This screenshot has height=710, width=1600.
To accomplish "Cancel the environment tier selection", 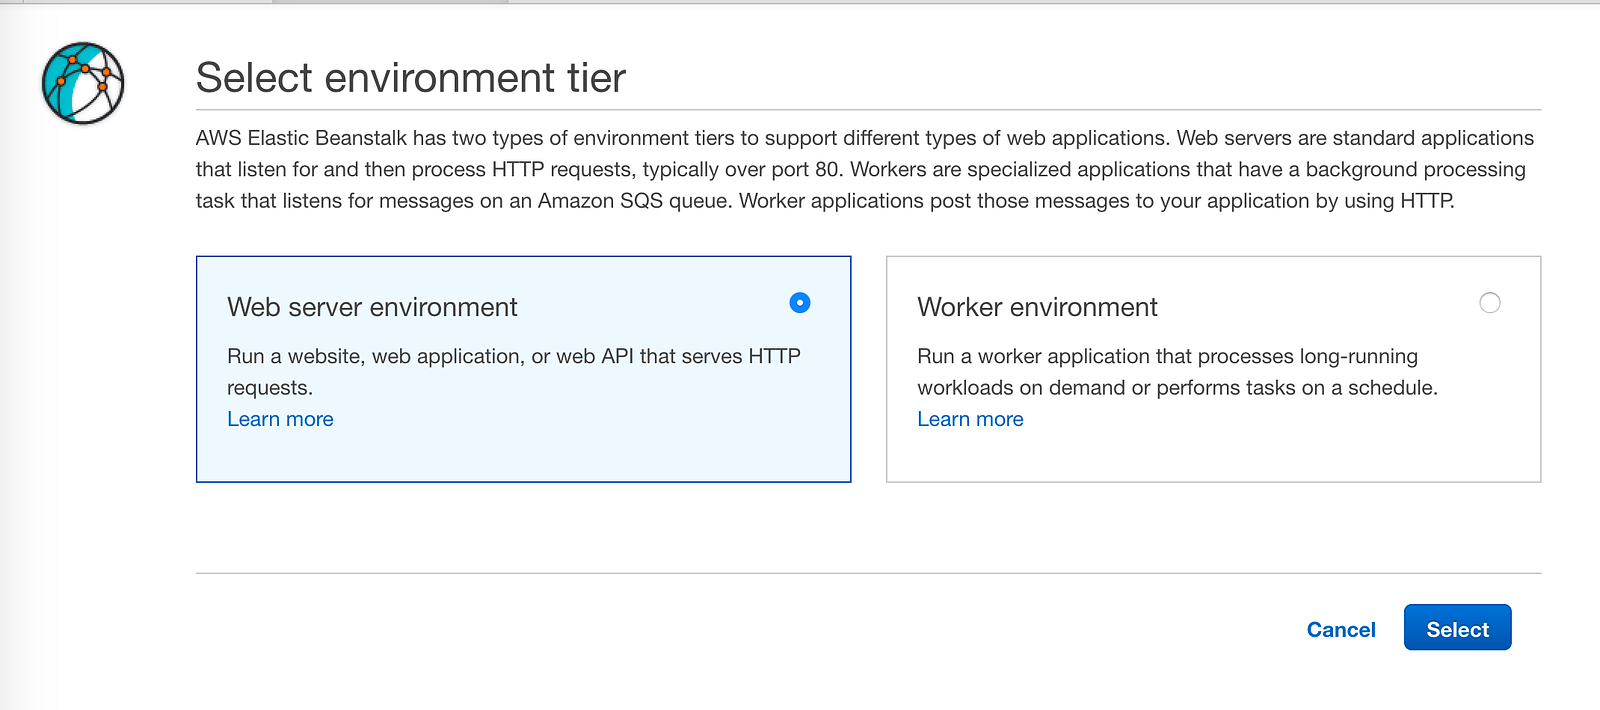I will tap(1341, 629).
